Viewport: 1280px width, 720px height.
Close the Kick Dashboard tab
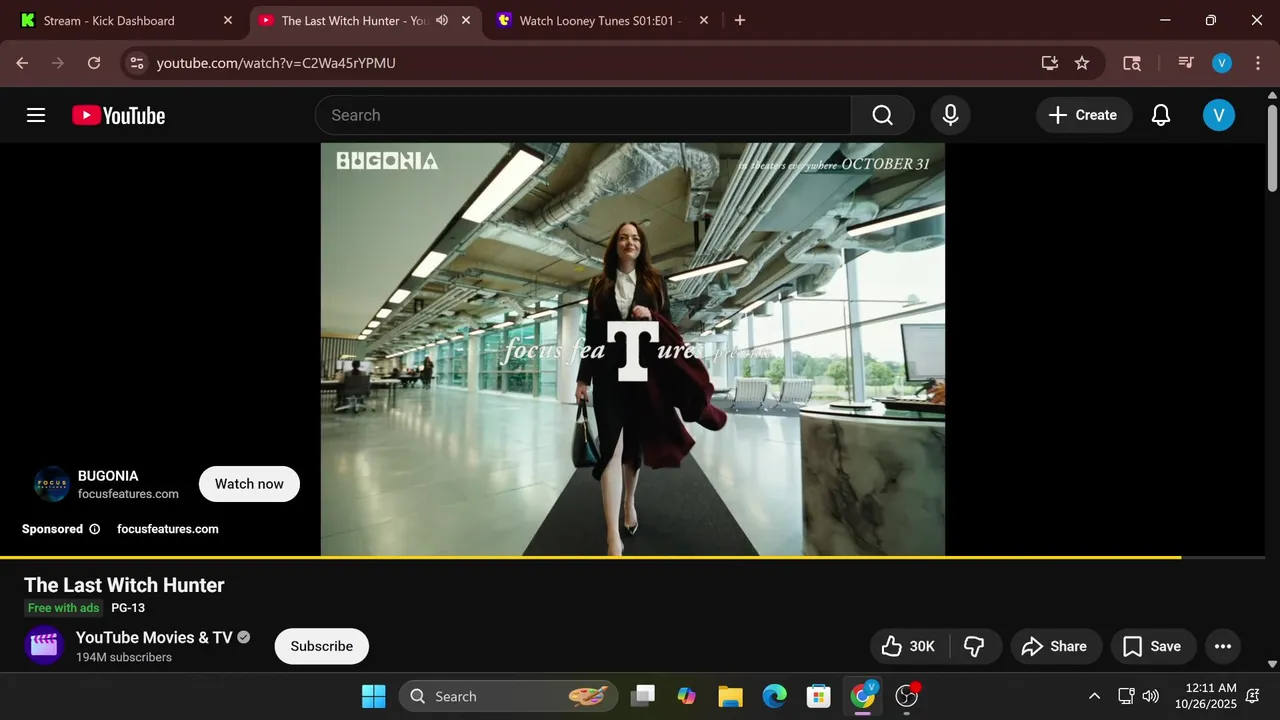click(x=227, y=20)
